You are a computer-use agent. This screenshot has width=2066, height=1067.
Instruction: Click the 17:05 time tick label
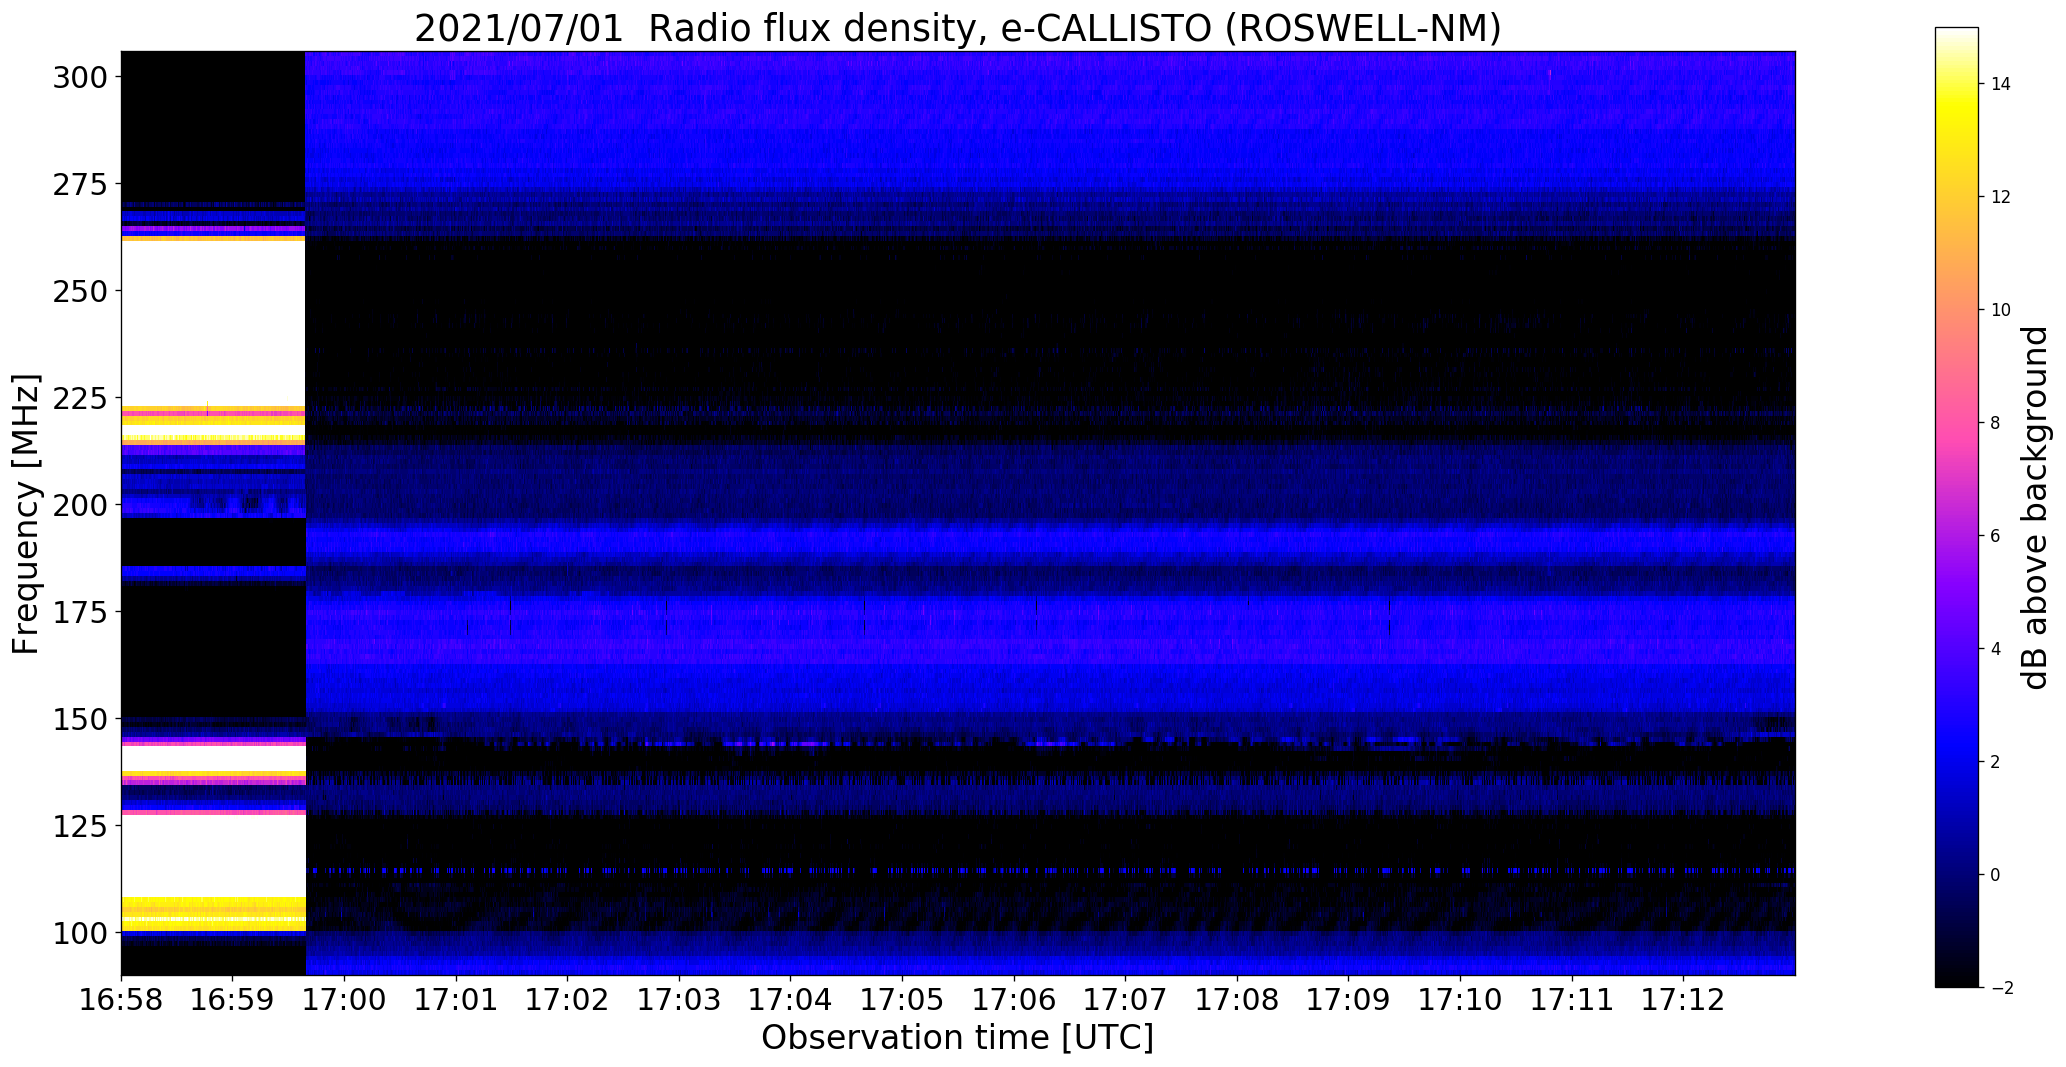point(903,1001)
